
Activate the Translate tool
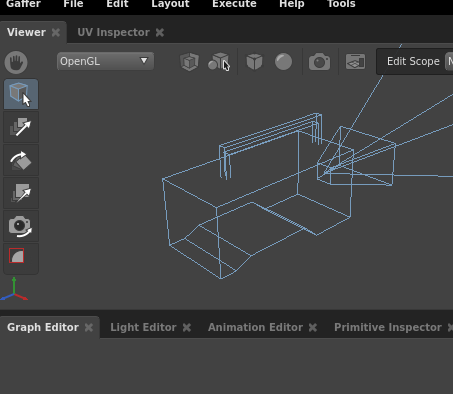[21, 127]
